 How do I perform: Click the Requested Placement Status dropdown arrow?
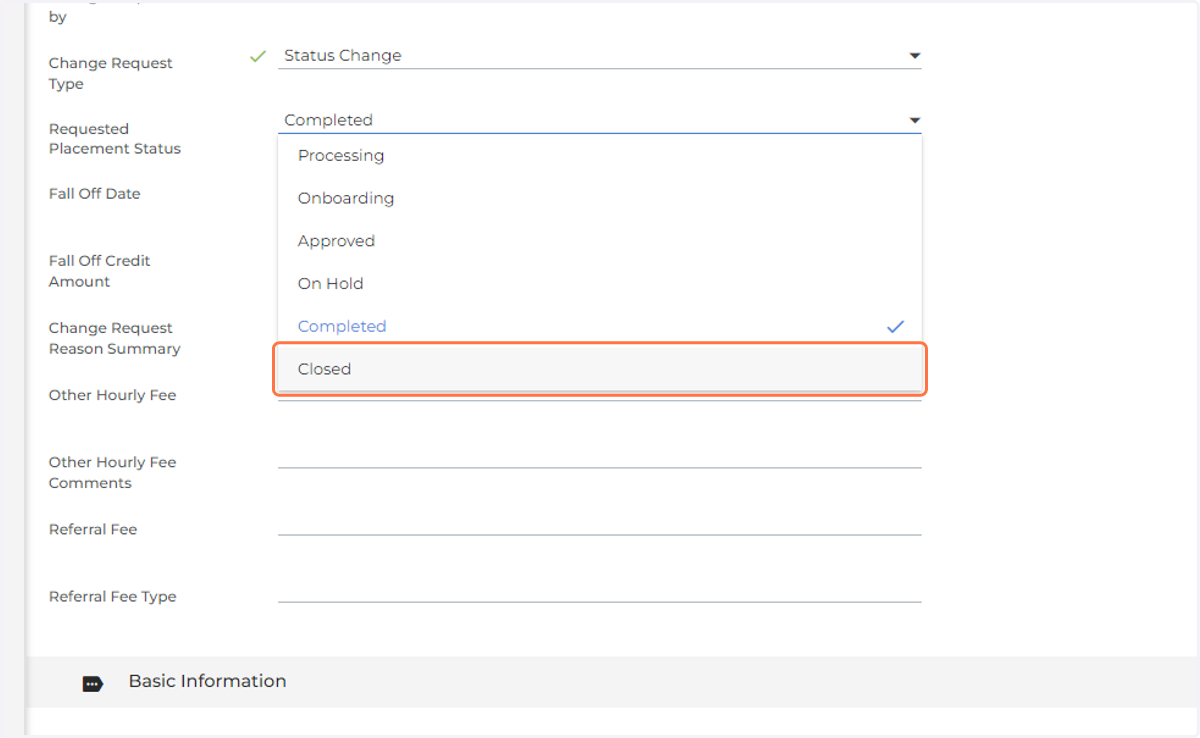tap(914, 120)
